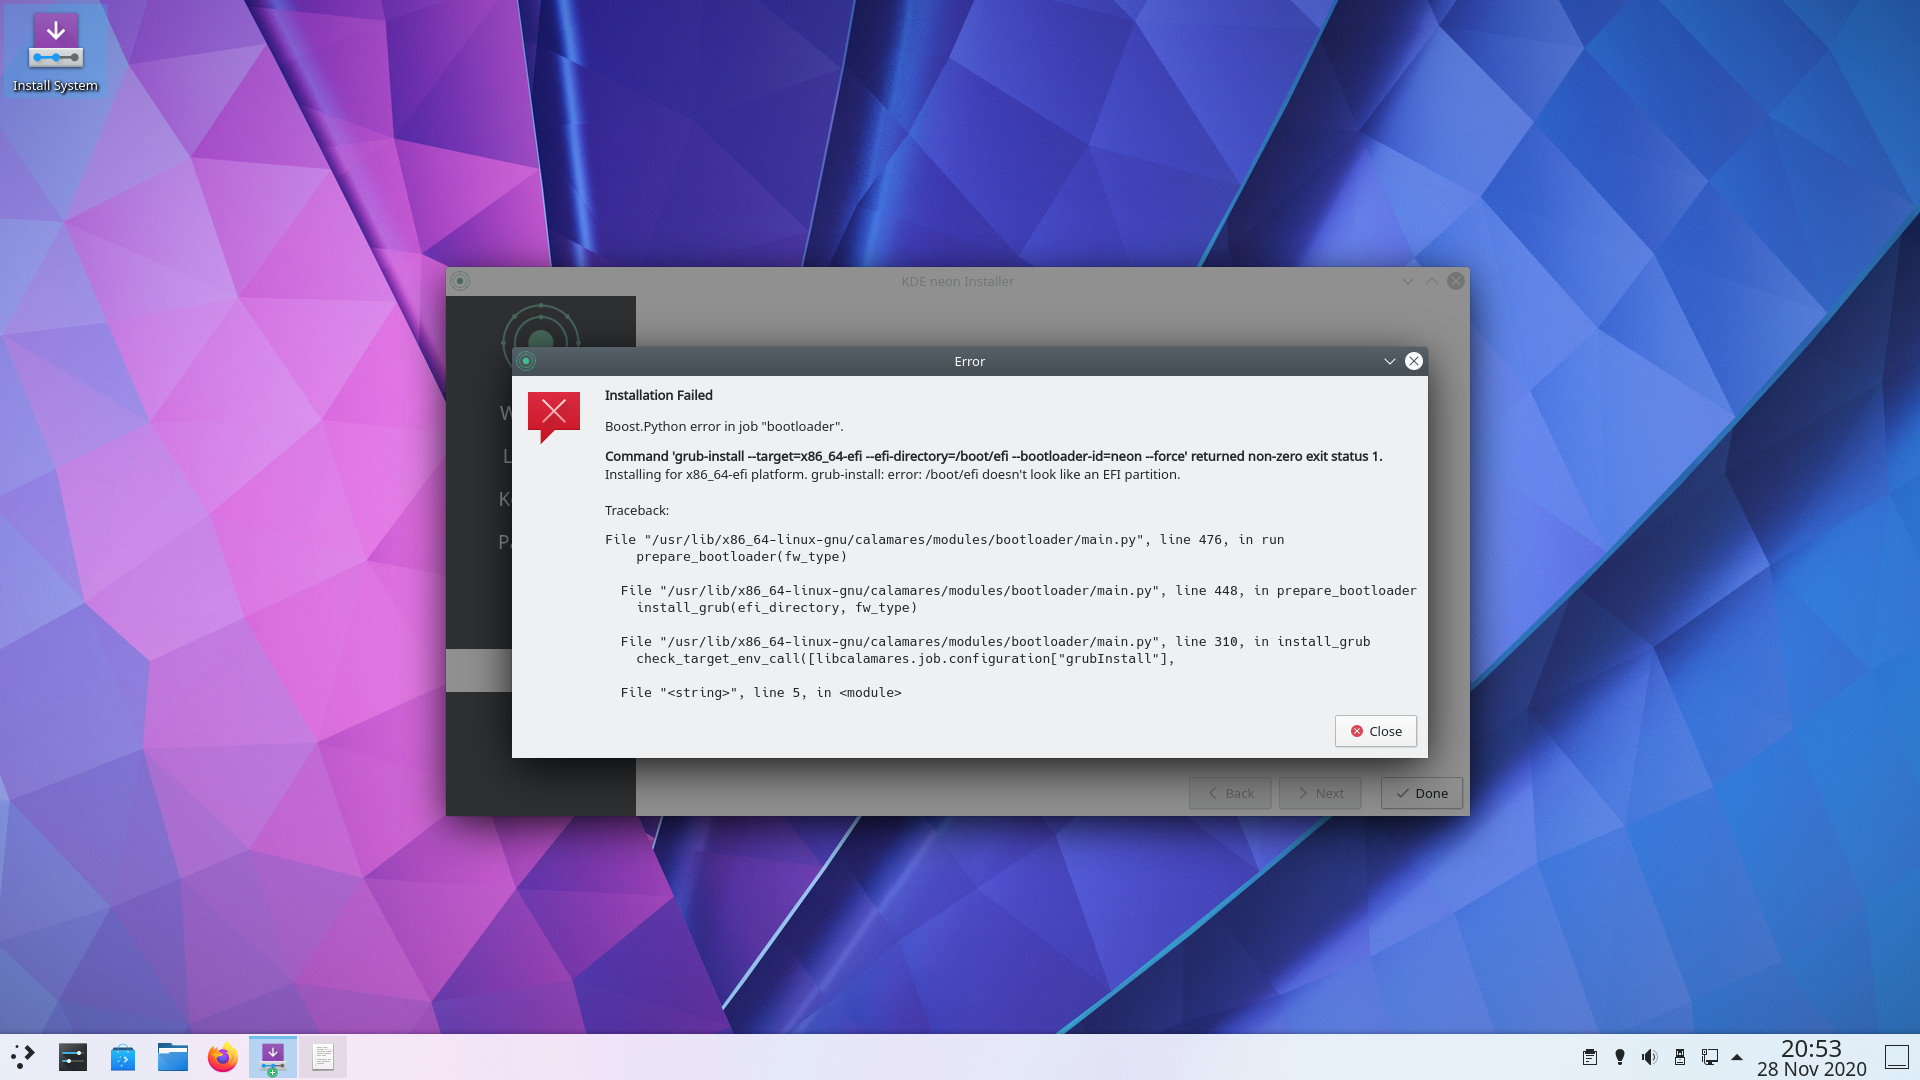Launch Firefox from the taskbar

[222, 1056]
